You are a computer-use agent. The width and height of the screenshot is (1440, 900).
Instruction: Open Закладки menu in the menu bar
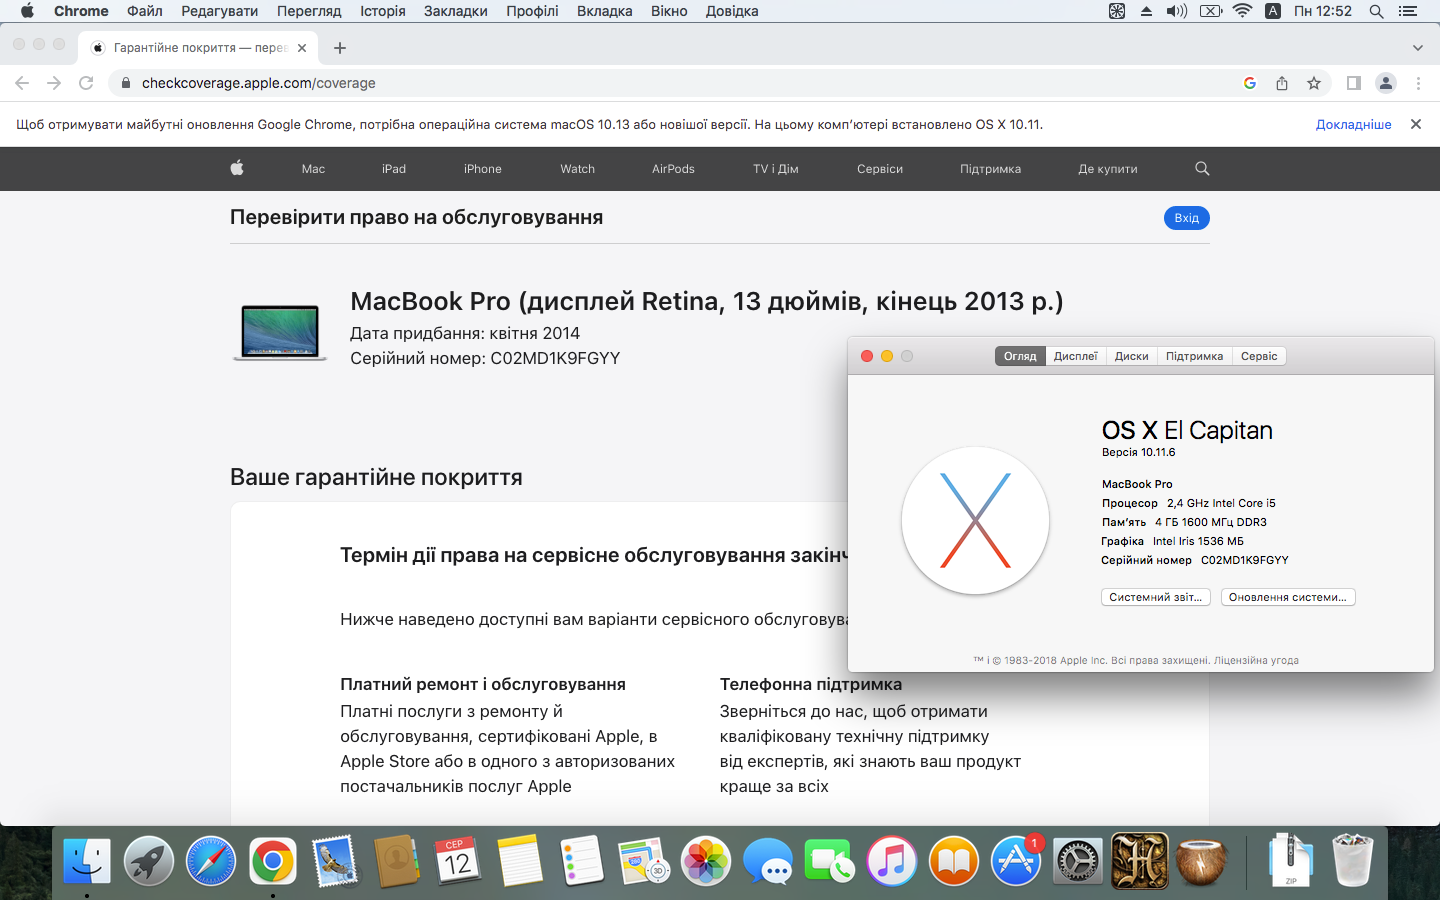(x=456, y=11)
